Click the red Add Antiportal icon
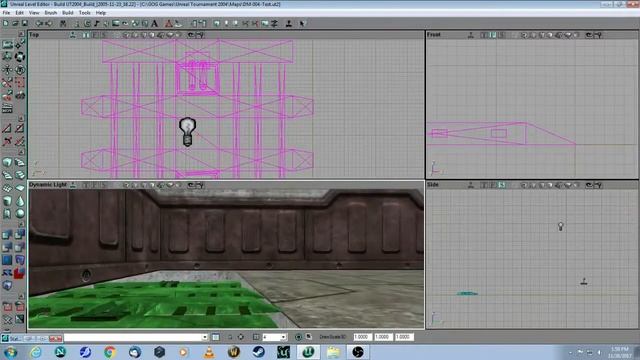Screen dimensions: 640x360 tap(20, 273)
